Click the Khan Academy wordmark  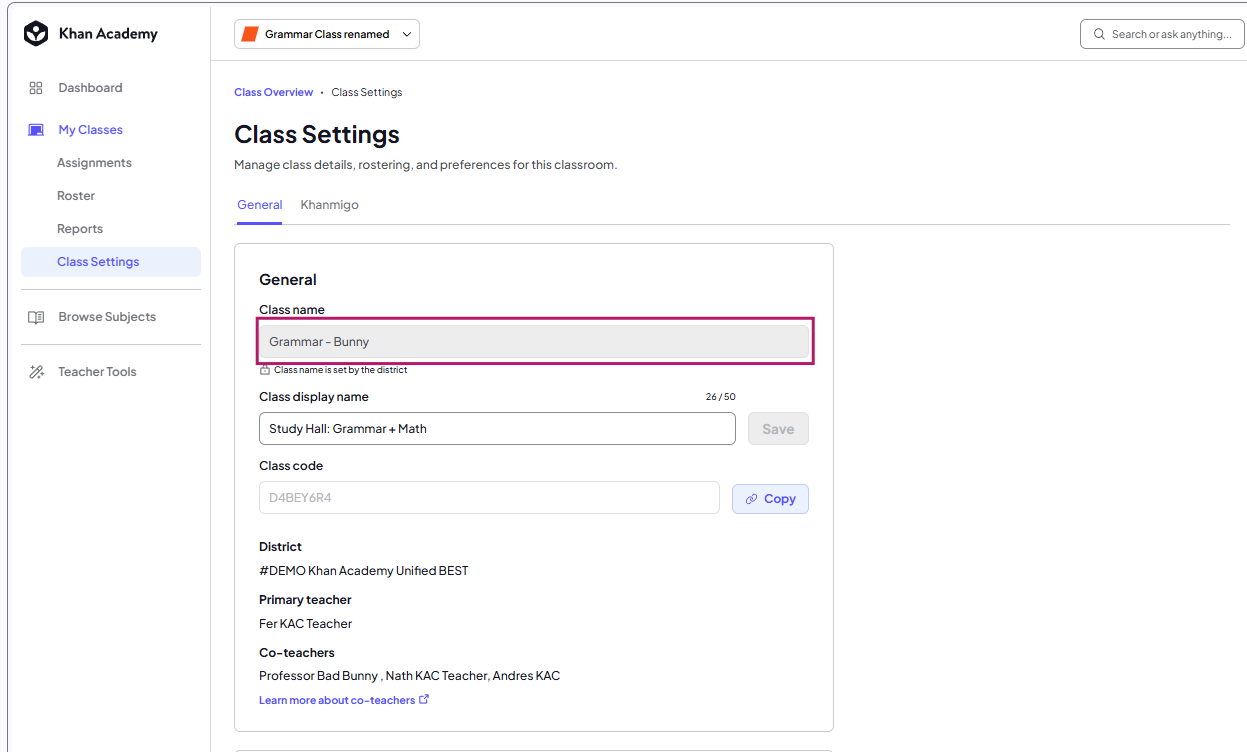tap(108, 34)
